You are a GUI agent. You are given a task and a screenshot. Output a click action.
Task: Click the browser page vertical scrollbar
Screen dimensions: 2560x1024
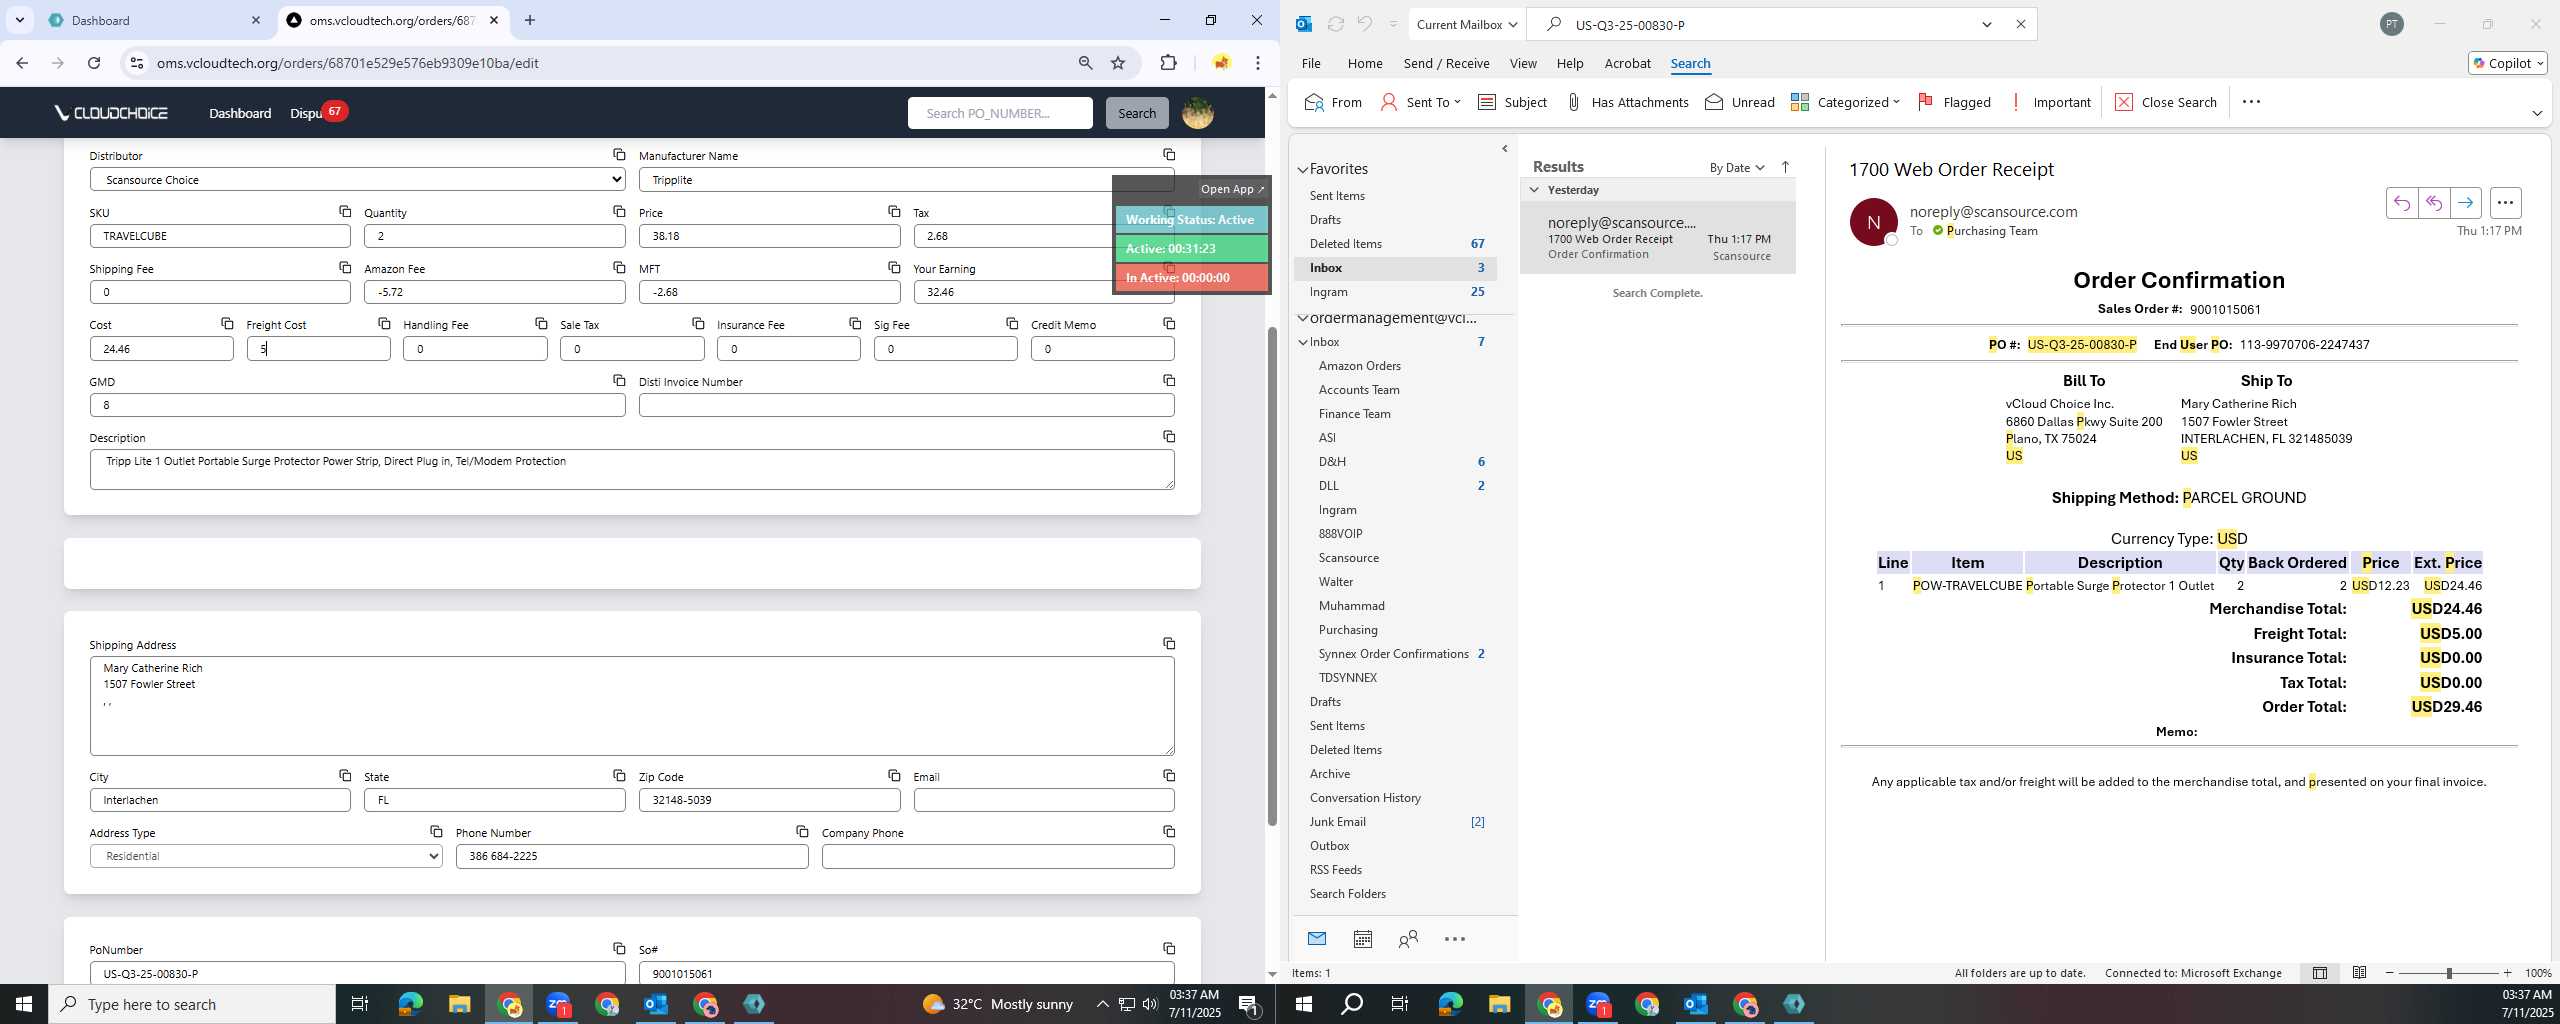1272,575
